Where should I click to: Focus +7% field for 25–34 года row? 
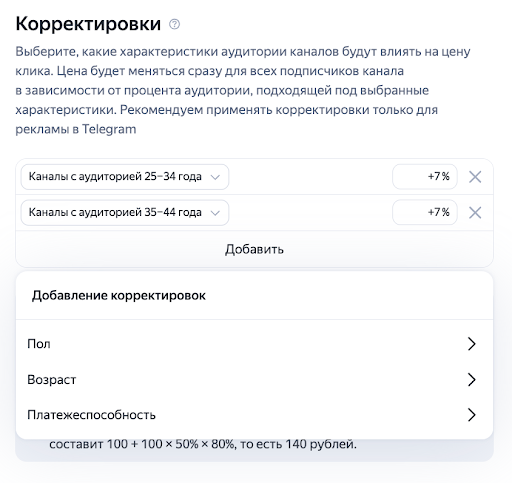(425, 177)
